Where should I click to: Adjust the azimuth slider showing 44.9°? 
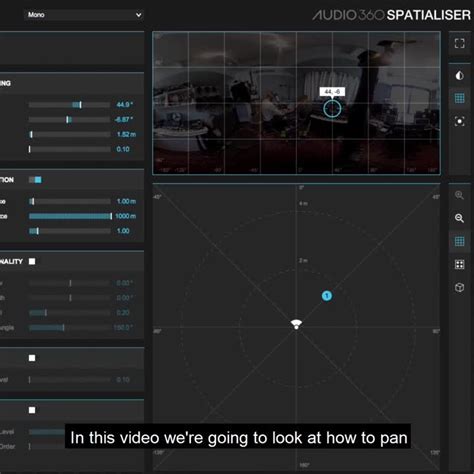[69, 105]
